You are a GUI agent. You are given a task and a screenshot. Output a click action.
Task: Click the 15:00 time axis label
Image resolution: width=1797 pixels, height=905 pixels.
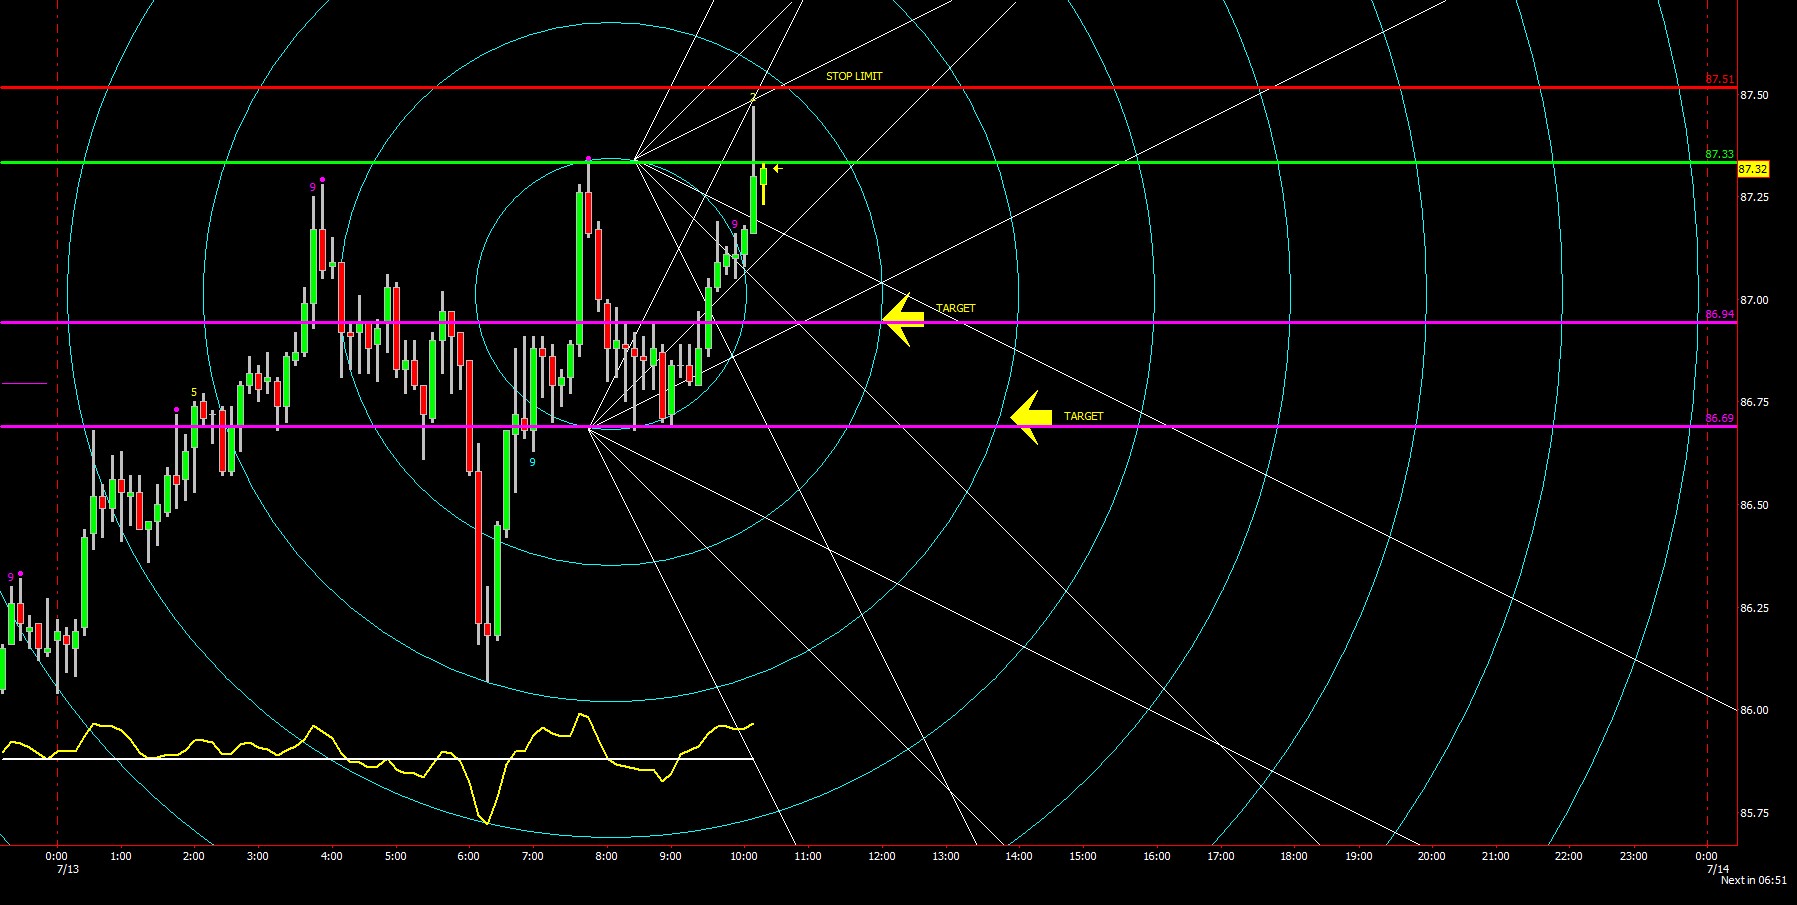1082,856
